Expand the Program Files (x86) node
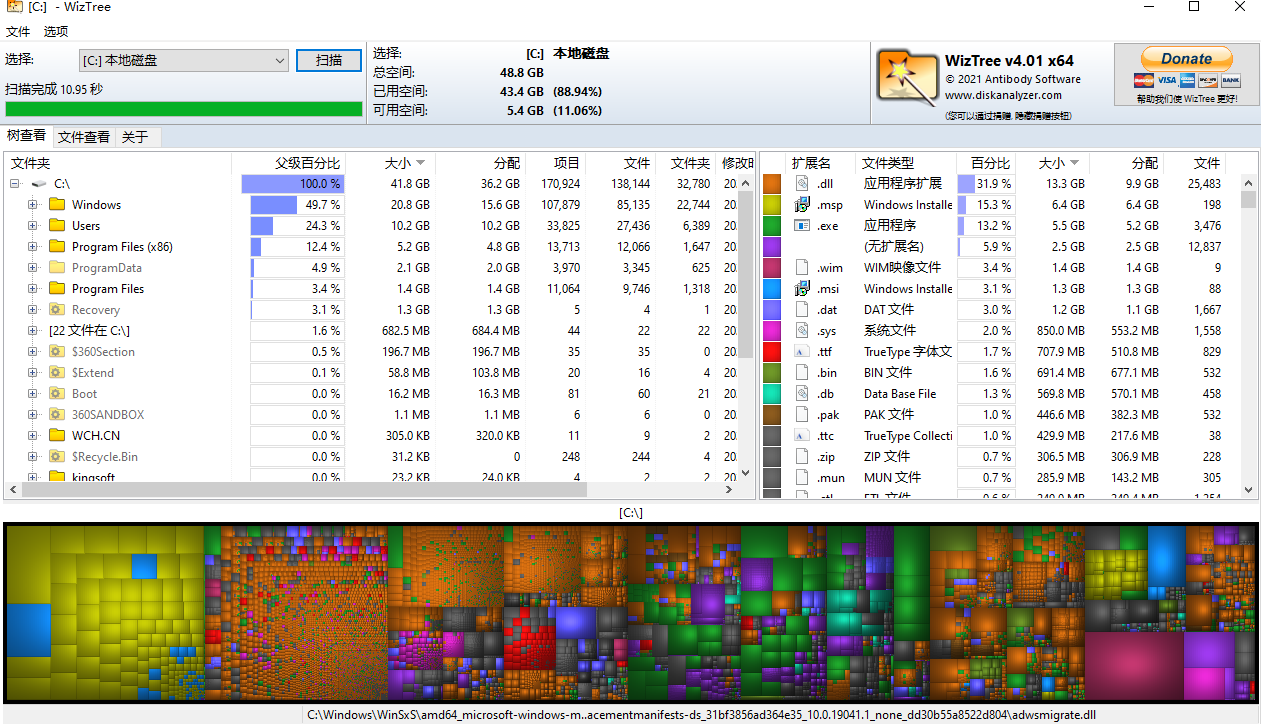 click(31, 246)
